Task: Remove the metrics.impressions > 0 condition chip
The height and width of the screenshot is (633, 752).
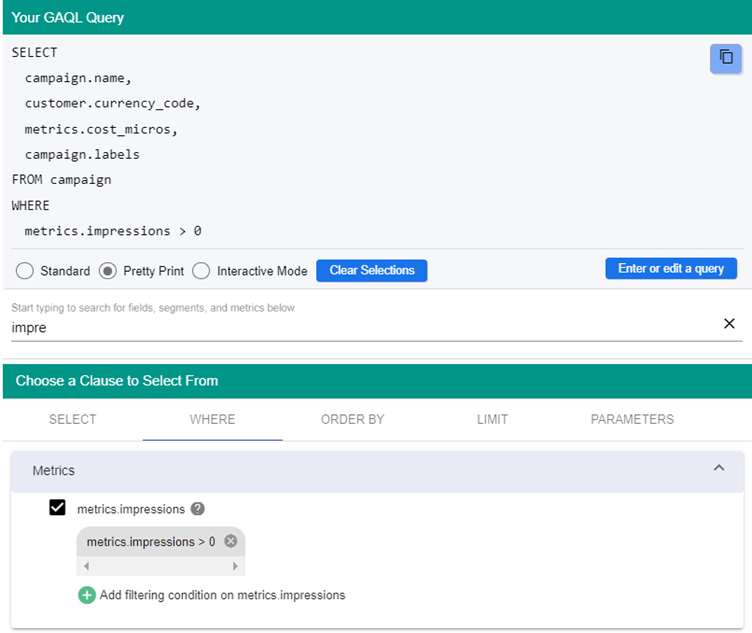Action: 231,541
